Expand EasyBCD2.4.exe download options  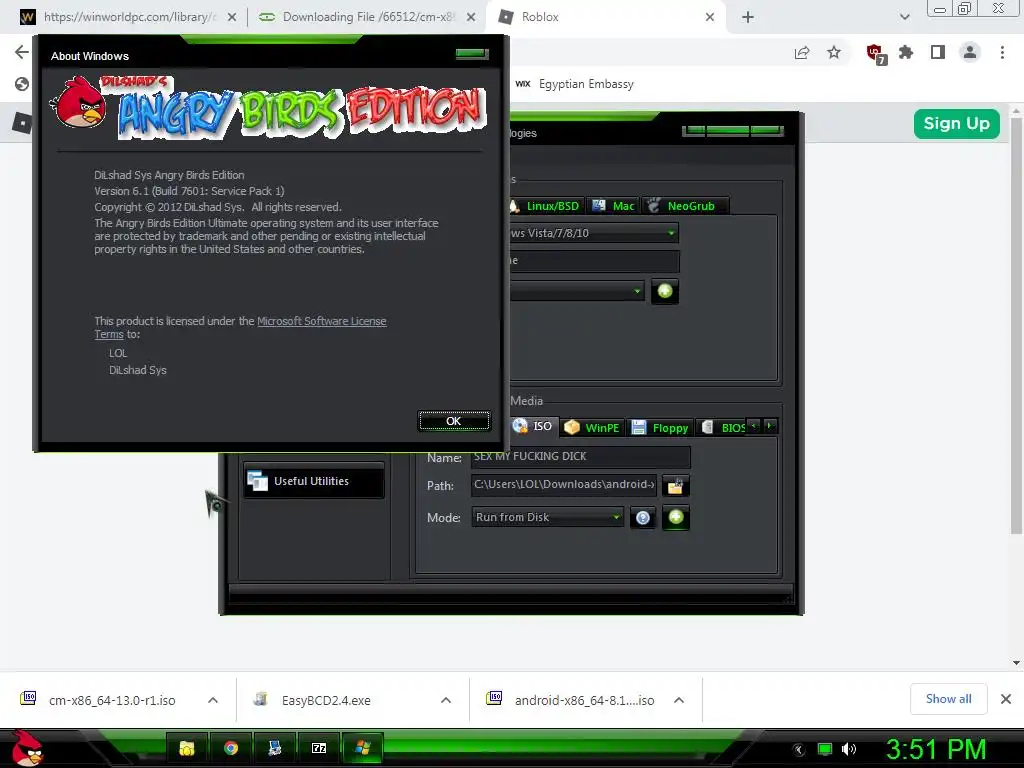446,700
